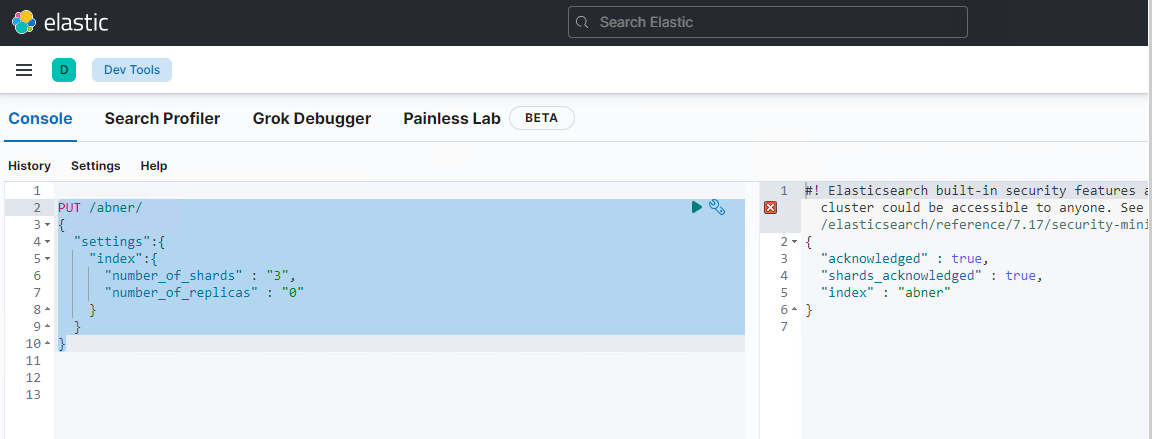
Task: Click the "number_of_shards" line
Action: (199, 275)
